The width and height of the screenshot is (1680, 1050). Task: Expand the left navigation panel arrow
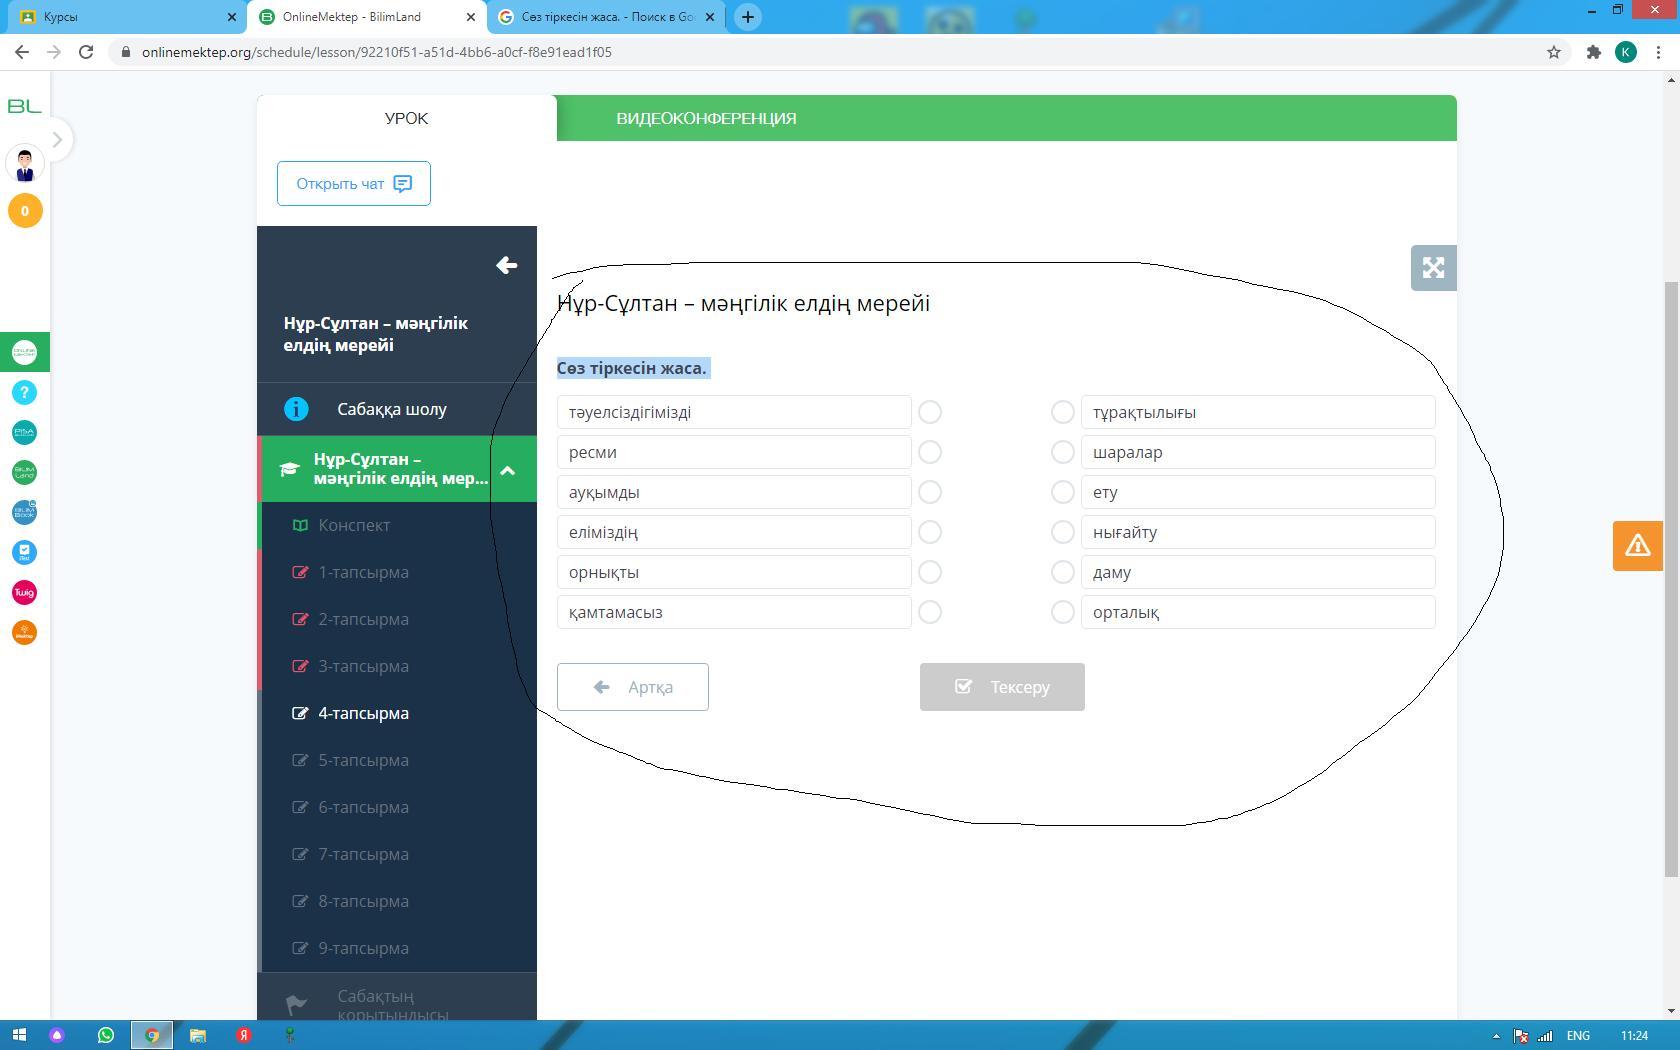pyautogui.click(x=57, y=140)
